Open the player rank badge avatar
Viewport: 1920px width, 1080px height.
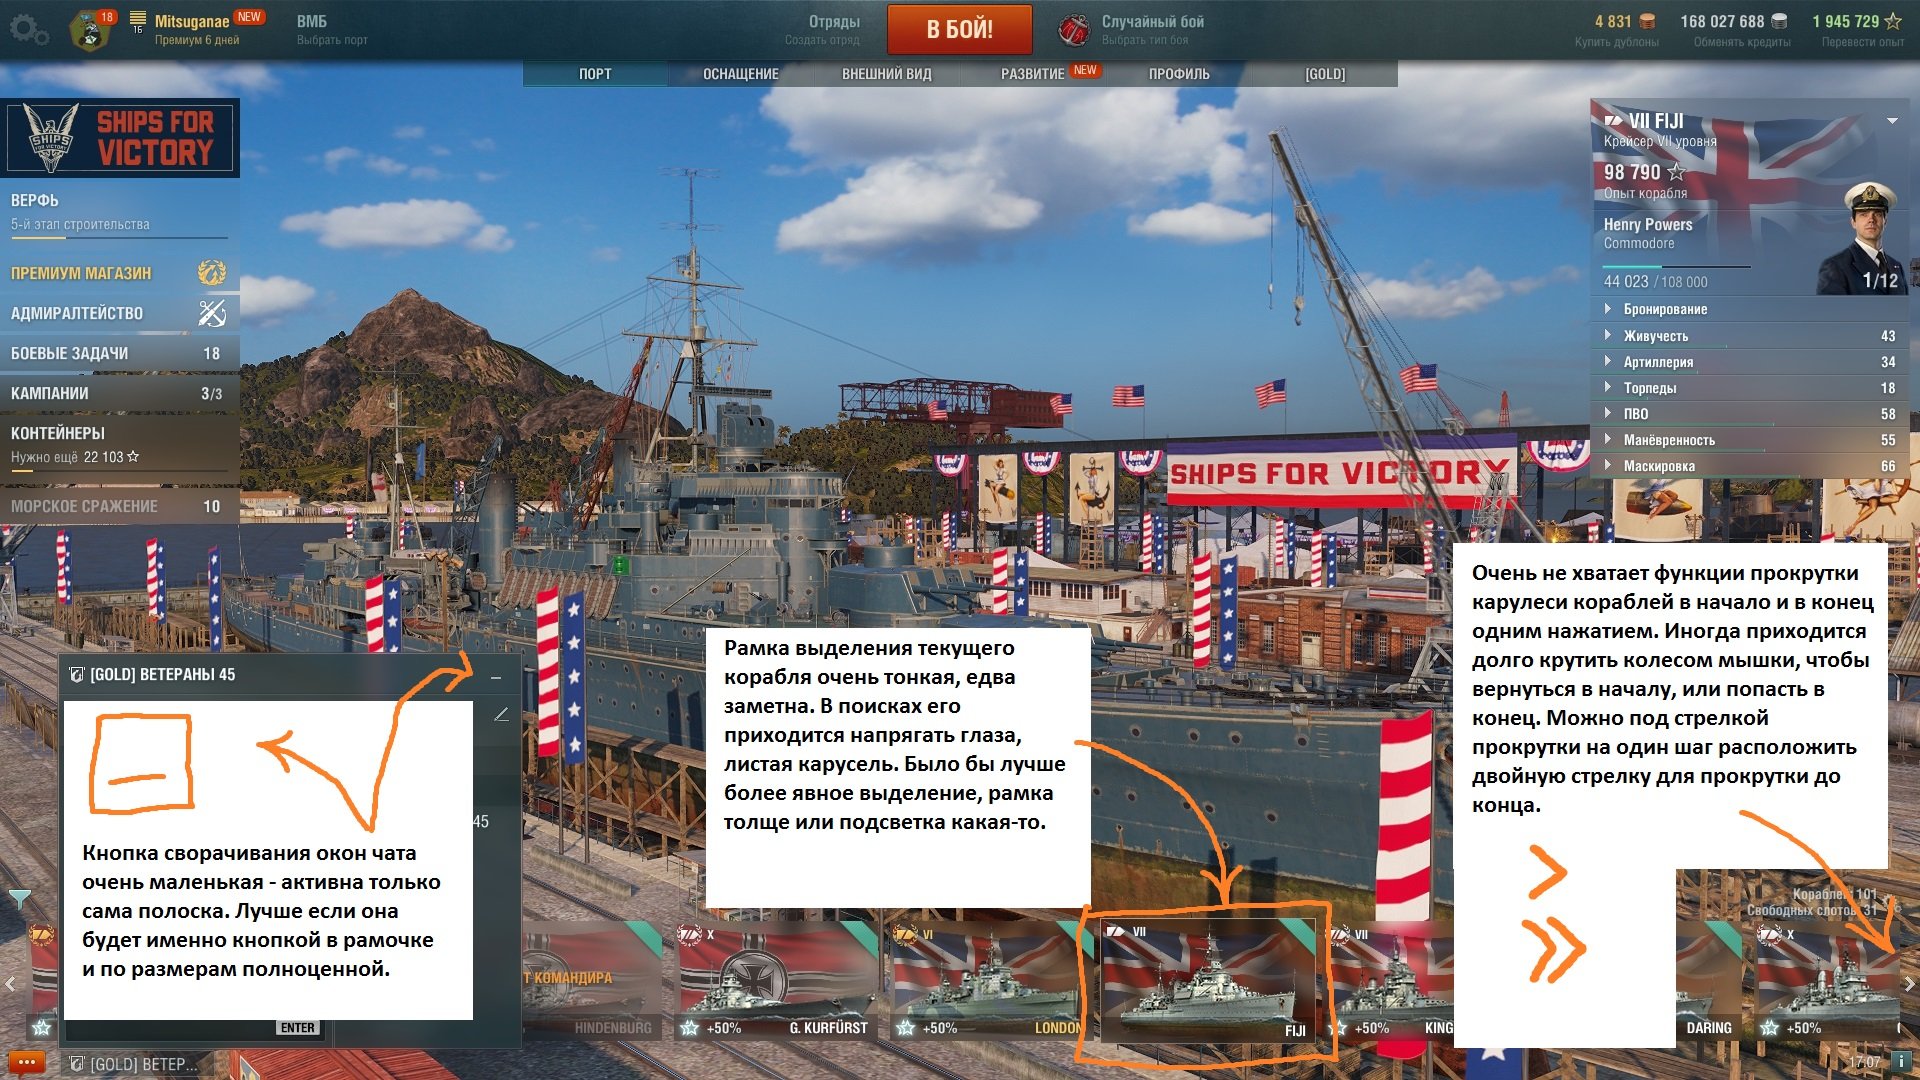92,29
